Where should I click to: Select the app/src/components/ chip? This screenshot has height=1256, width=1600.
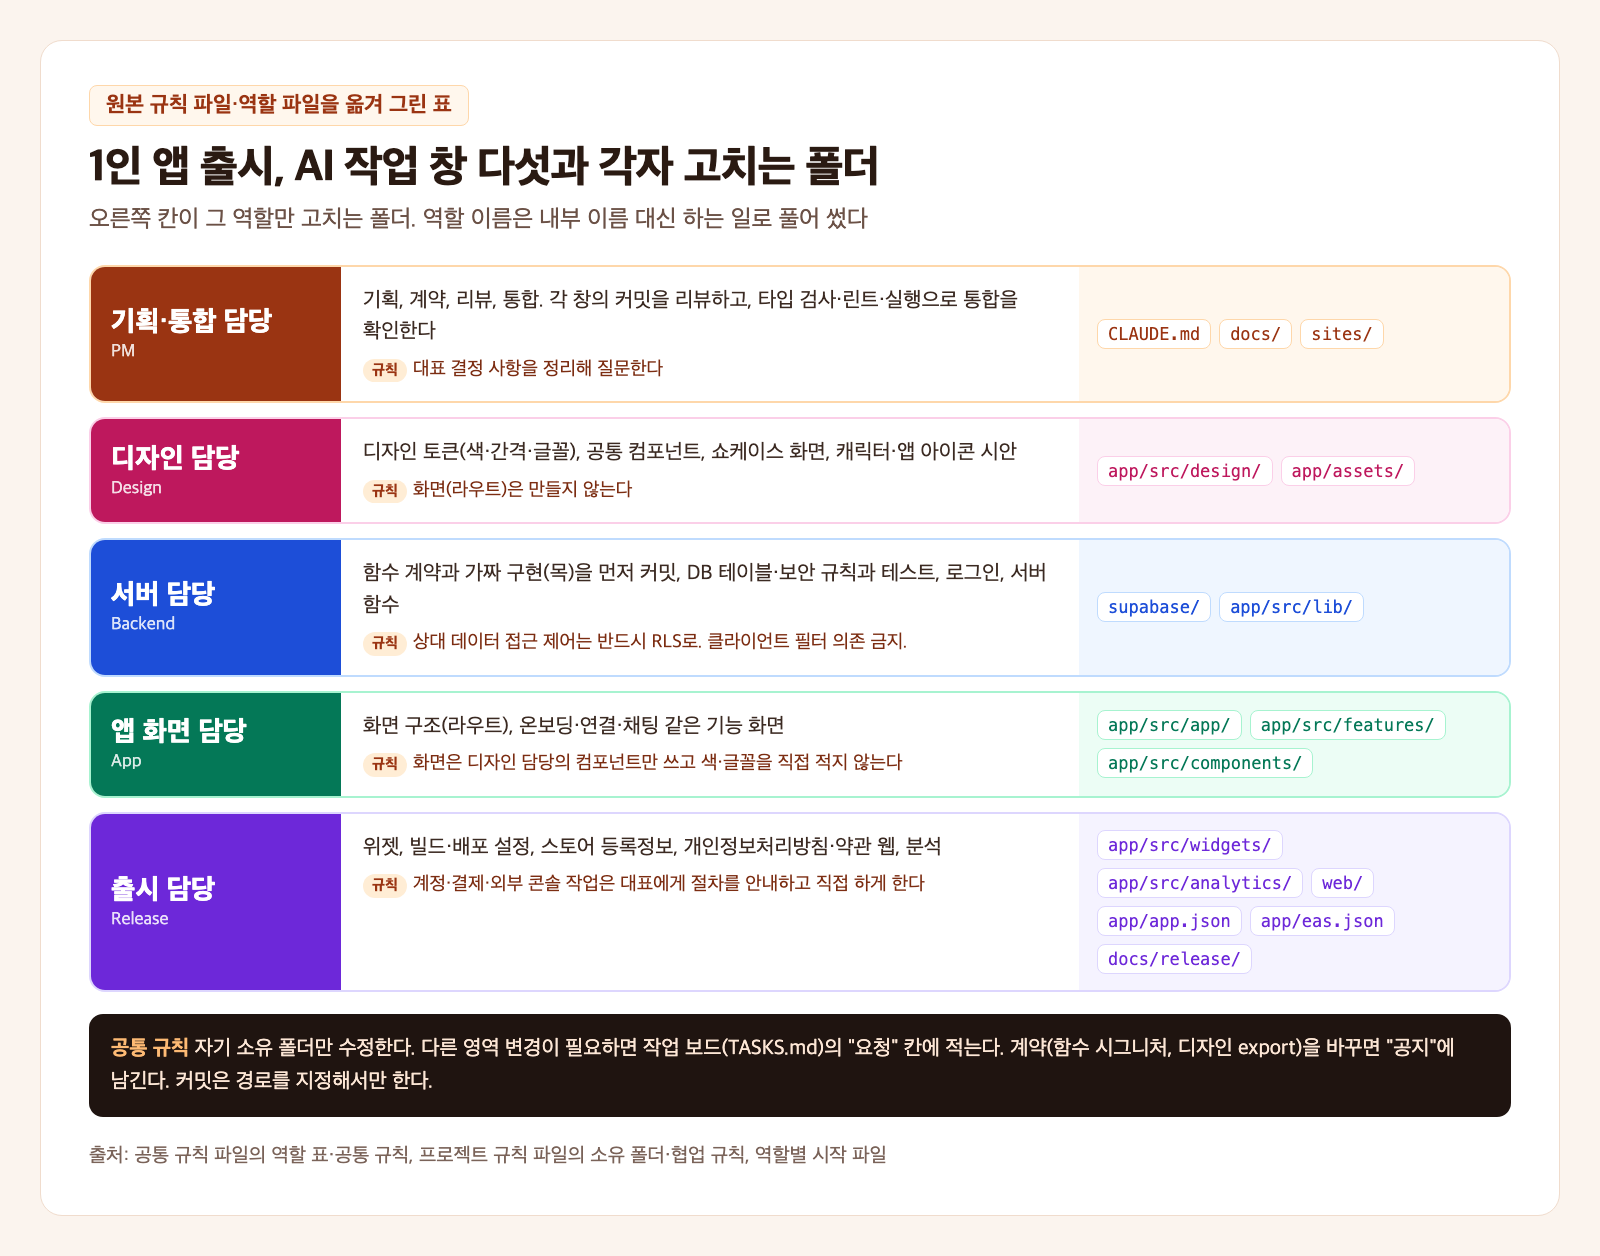(1204, 763)
